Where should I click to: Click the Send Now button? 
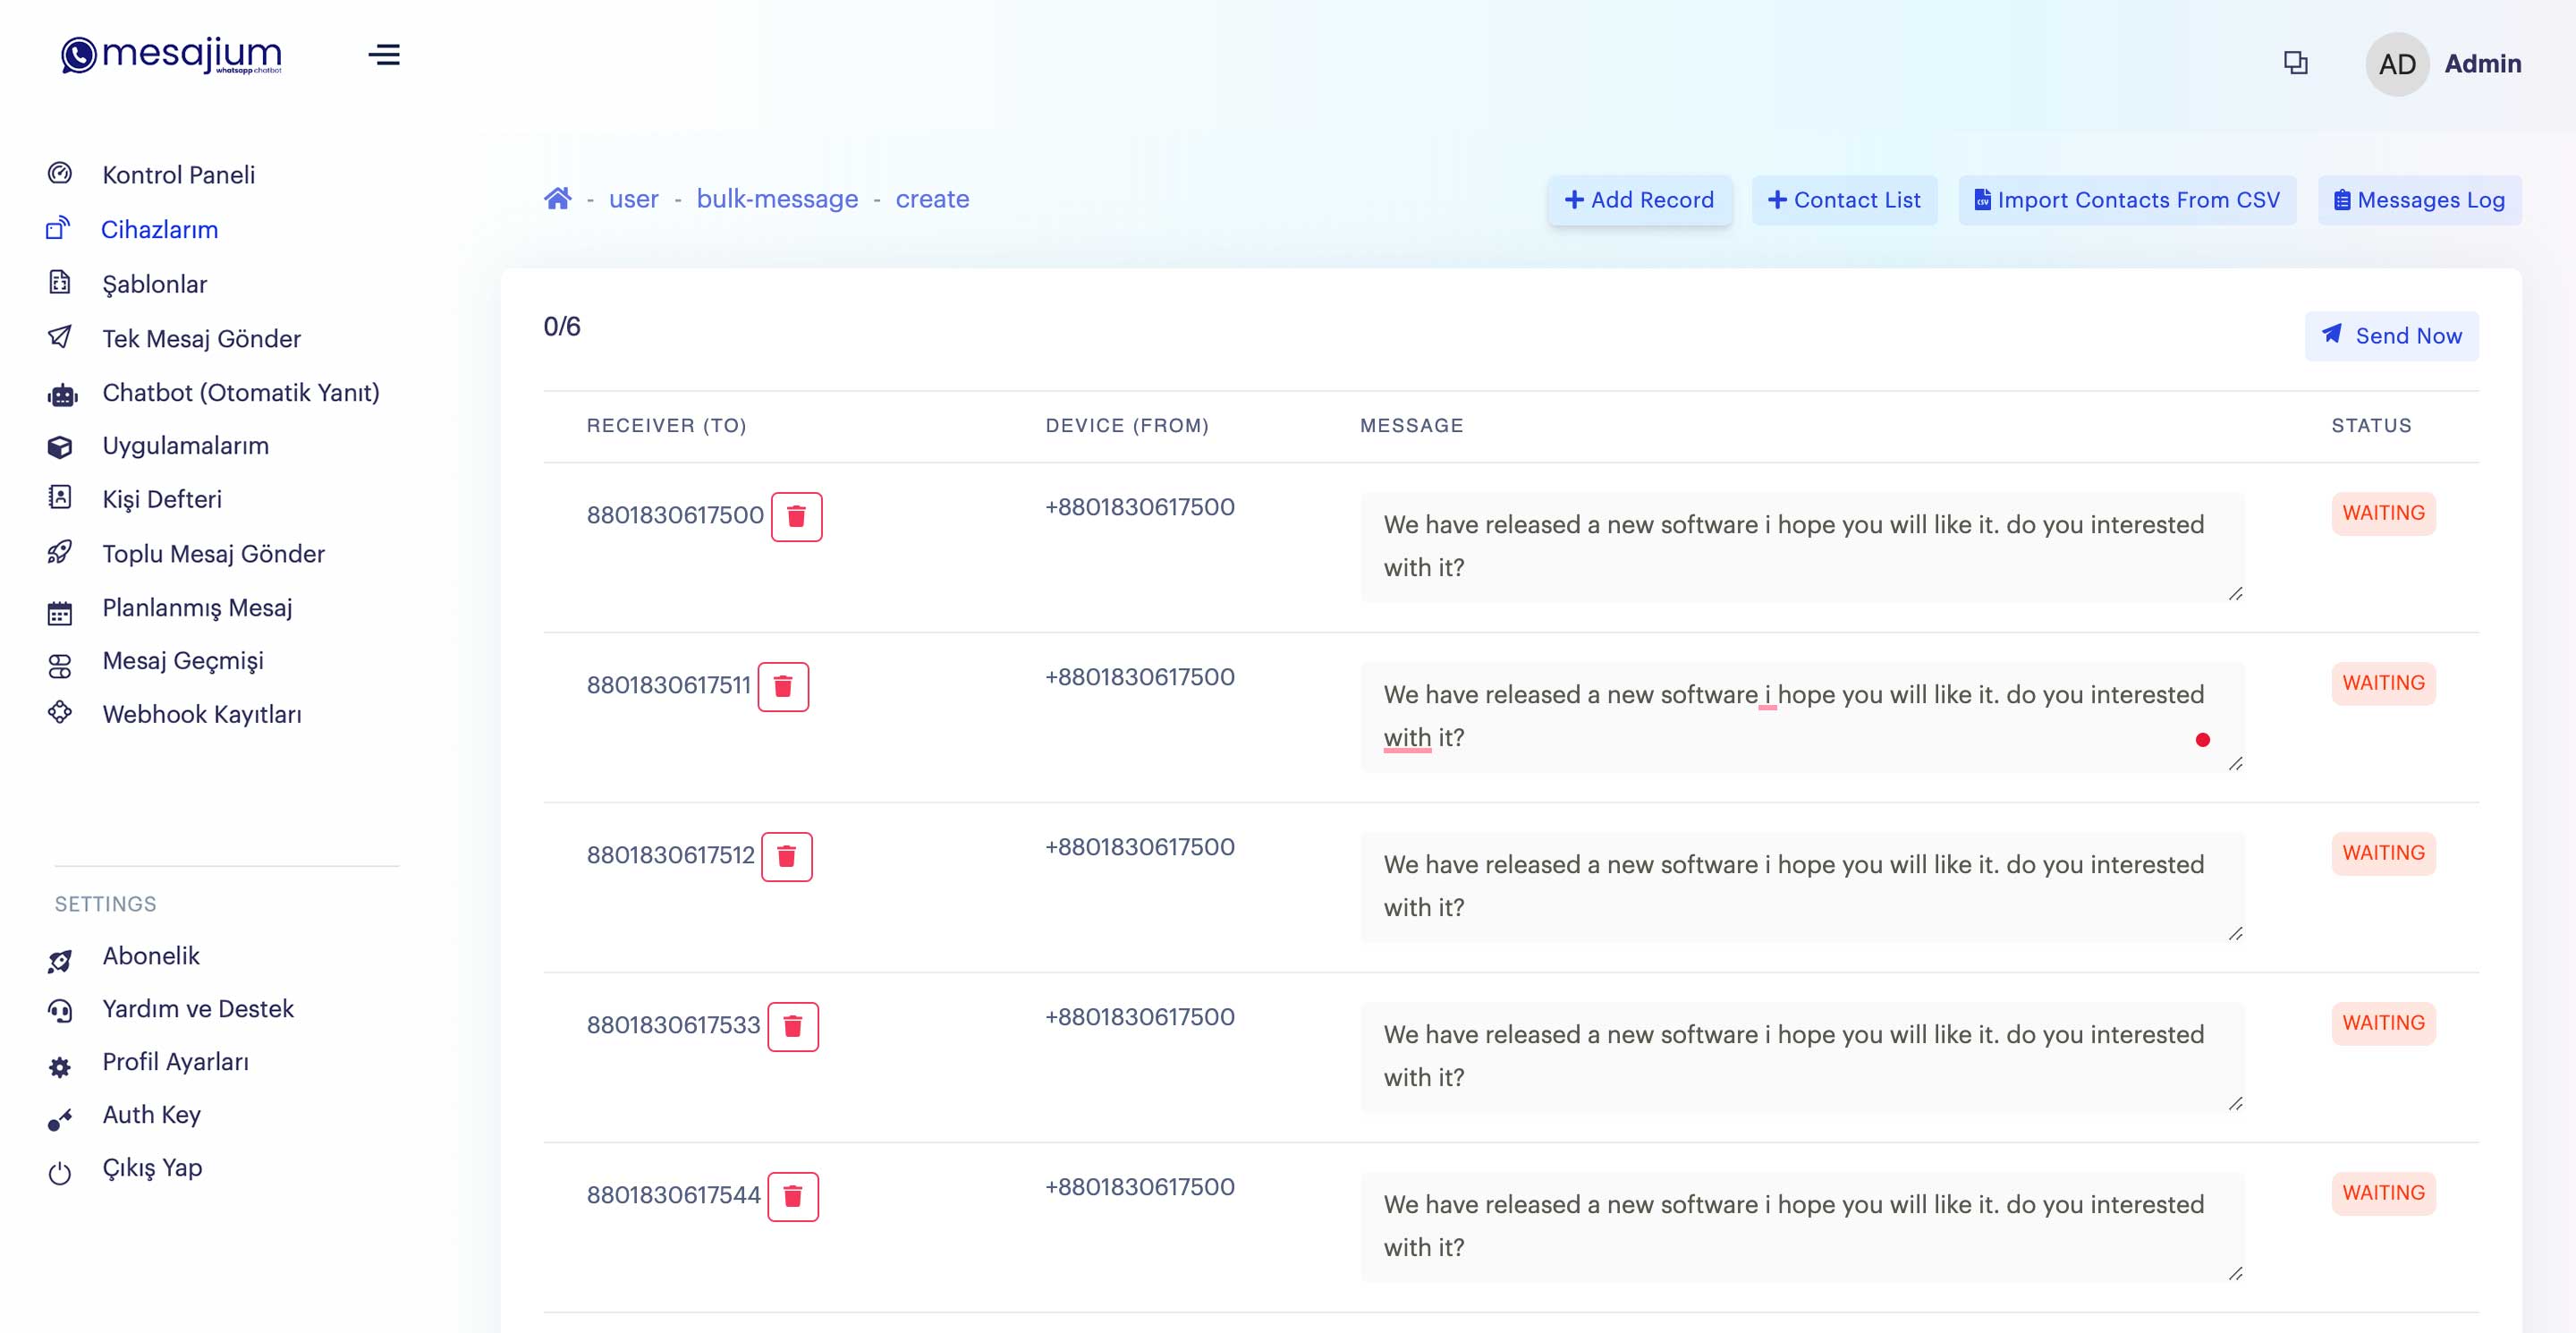coord(2392,336)
